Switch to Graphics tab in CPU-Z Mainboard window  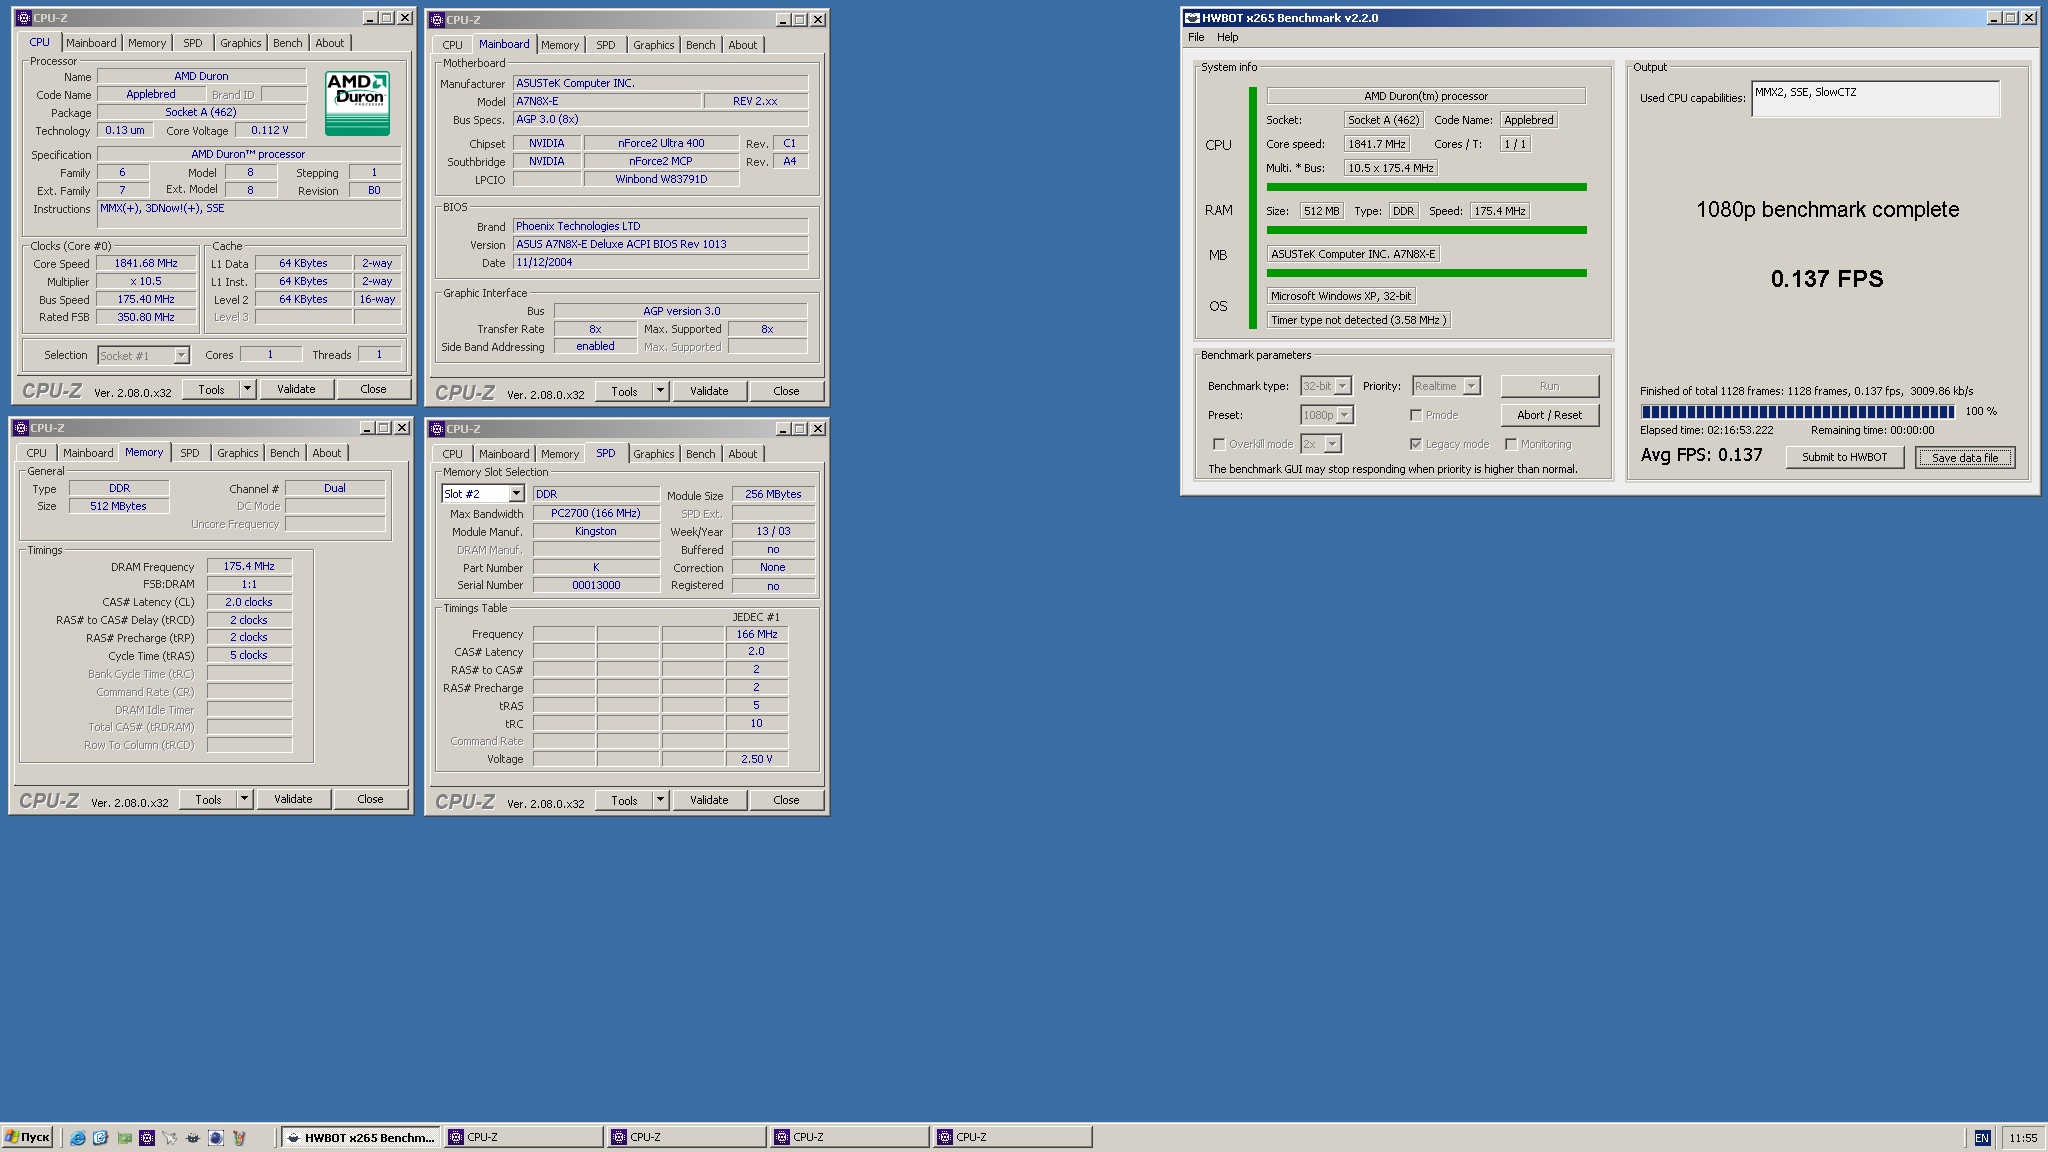654,45
